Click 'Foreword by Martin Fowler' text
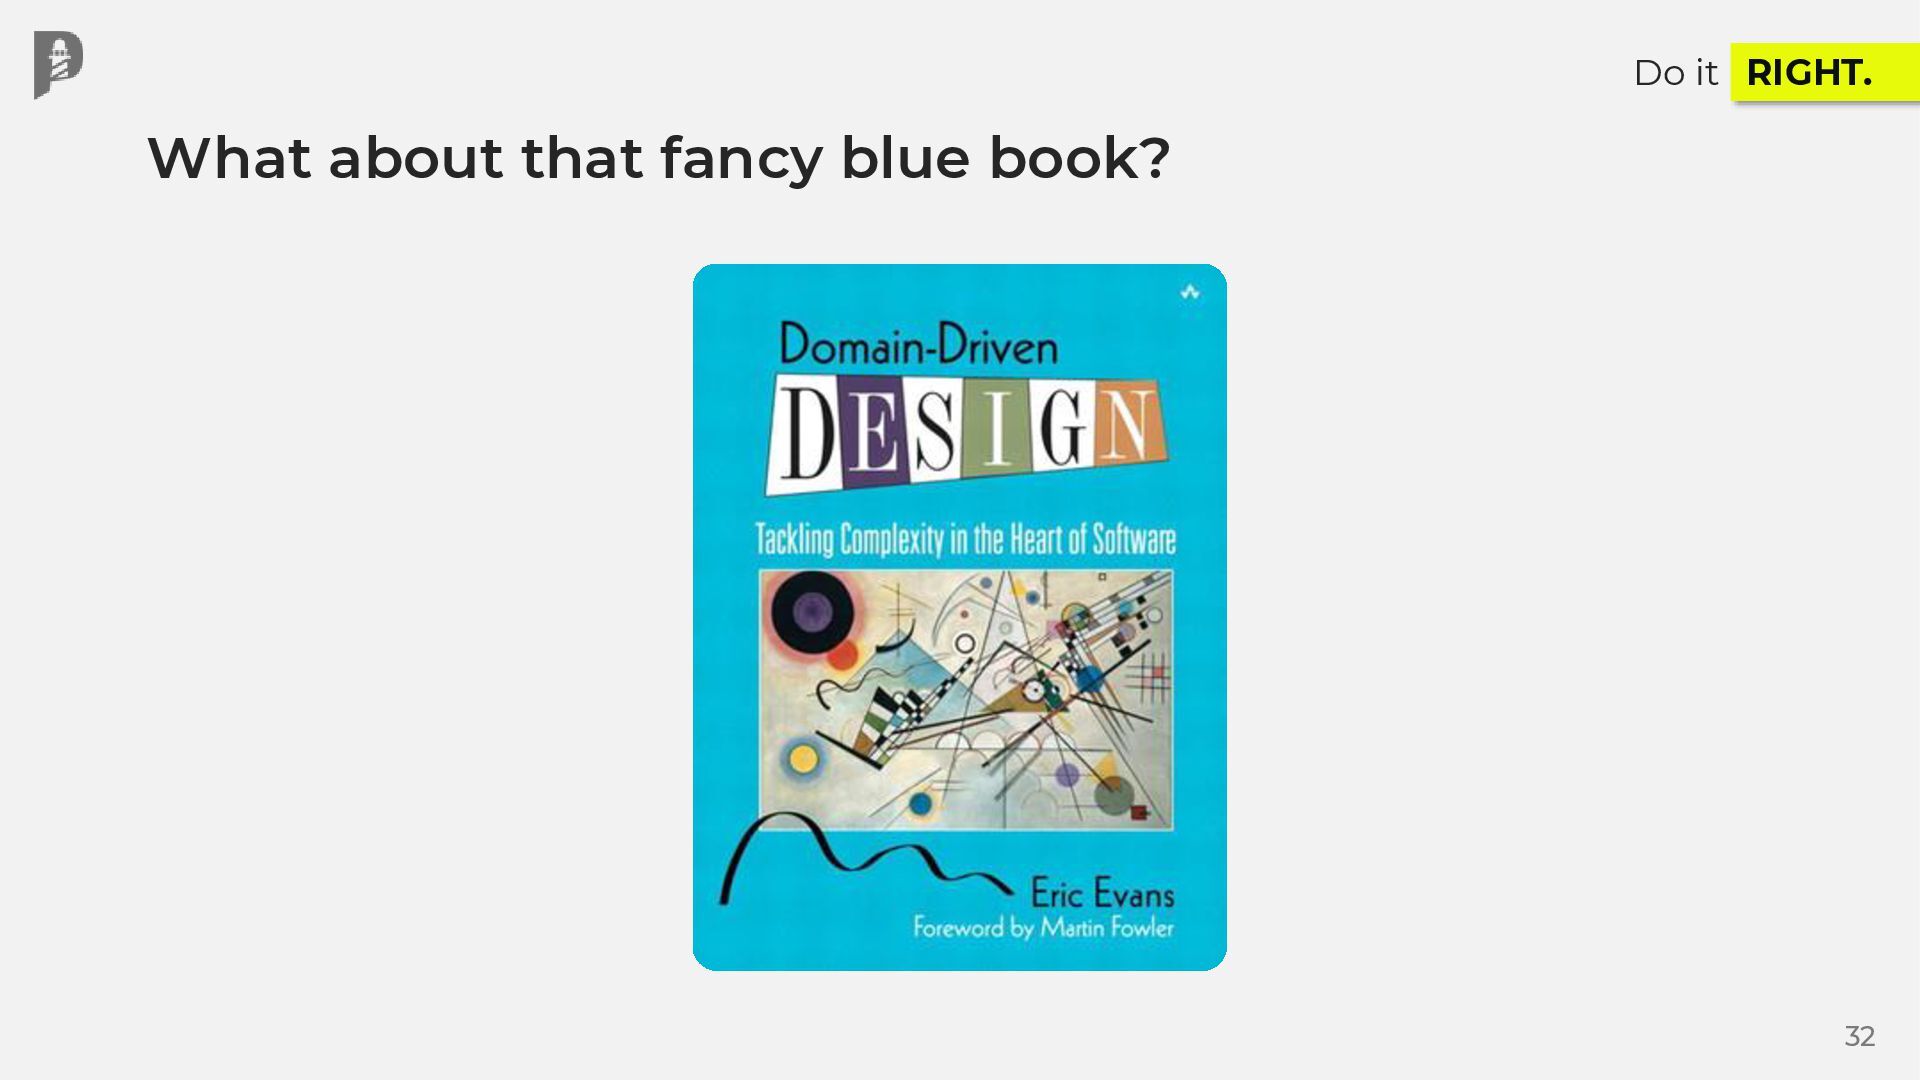 click(1043, 928)
